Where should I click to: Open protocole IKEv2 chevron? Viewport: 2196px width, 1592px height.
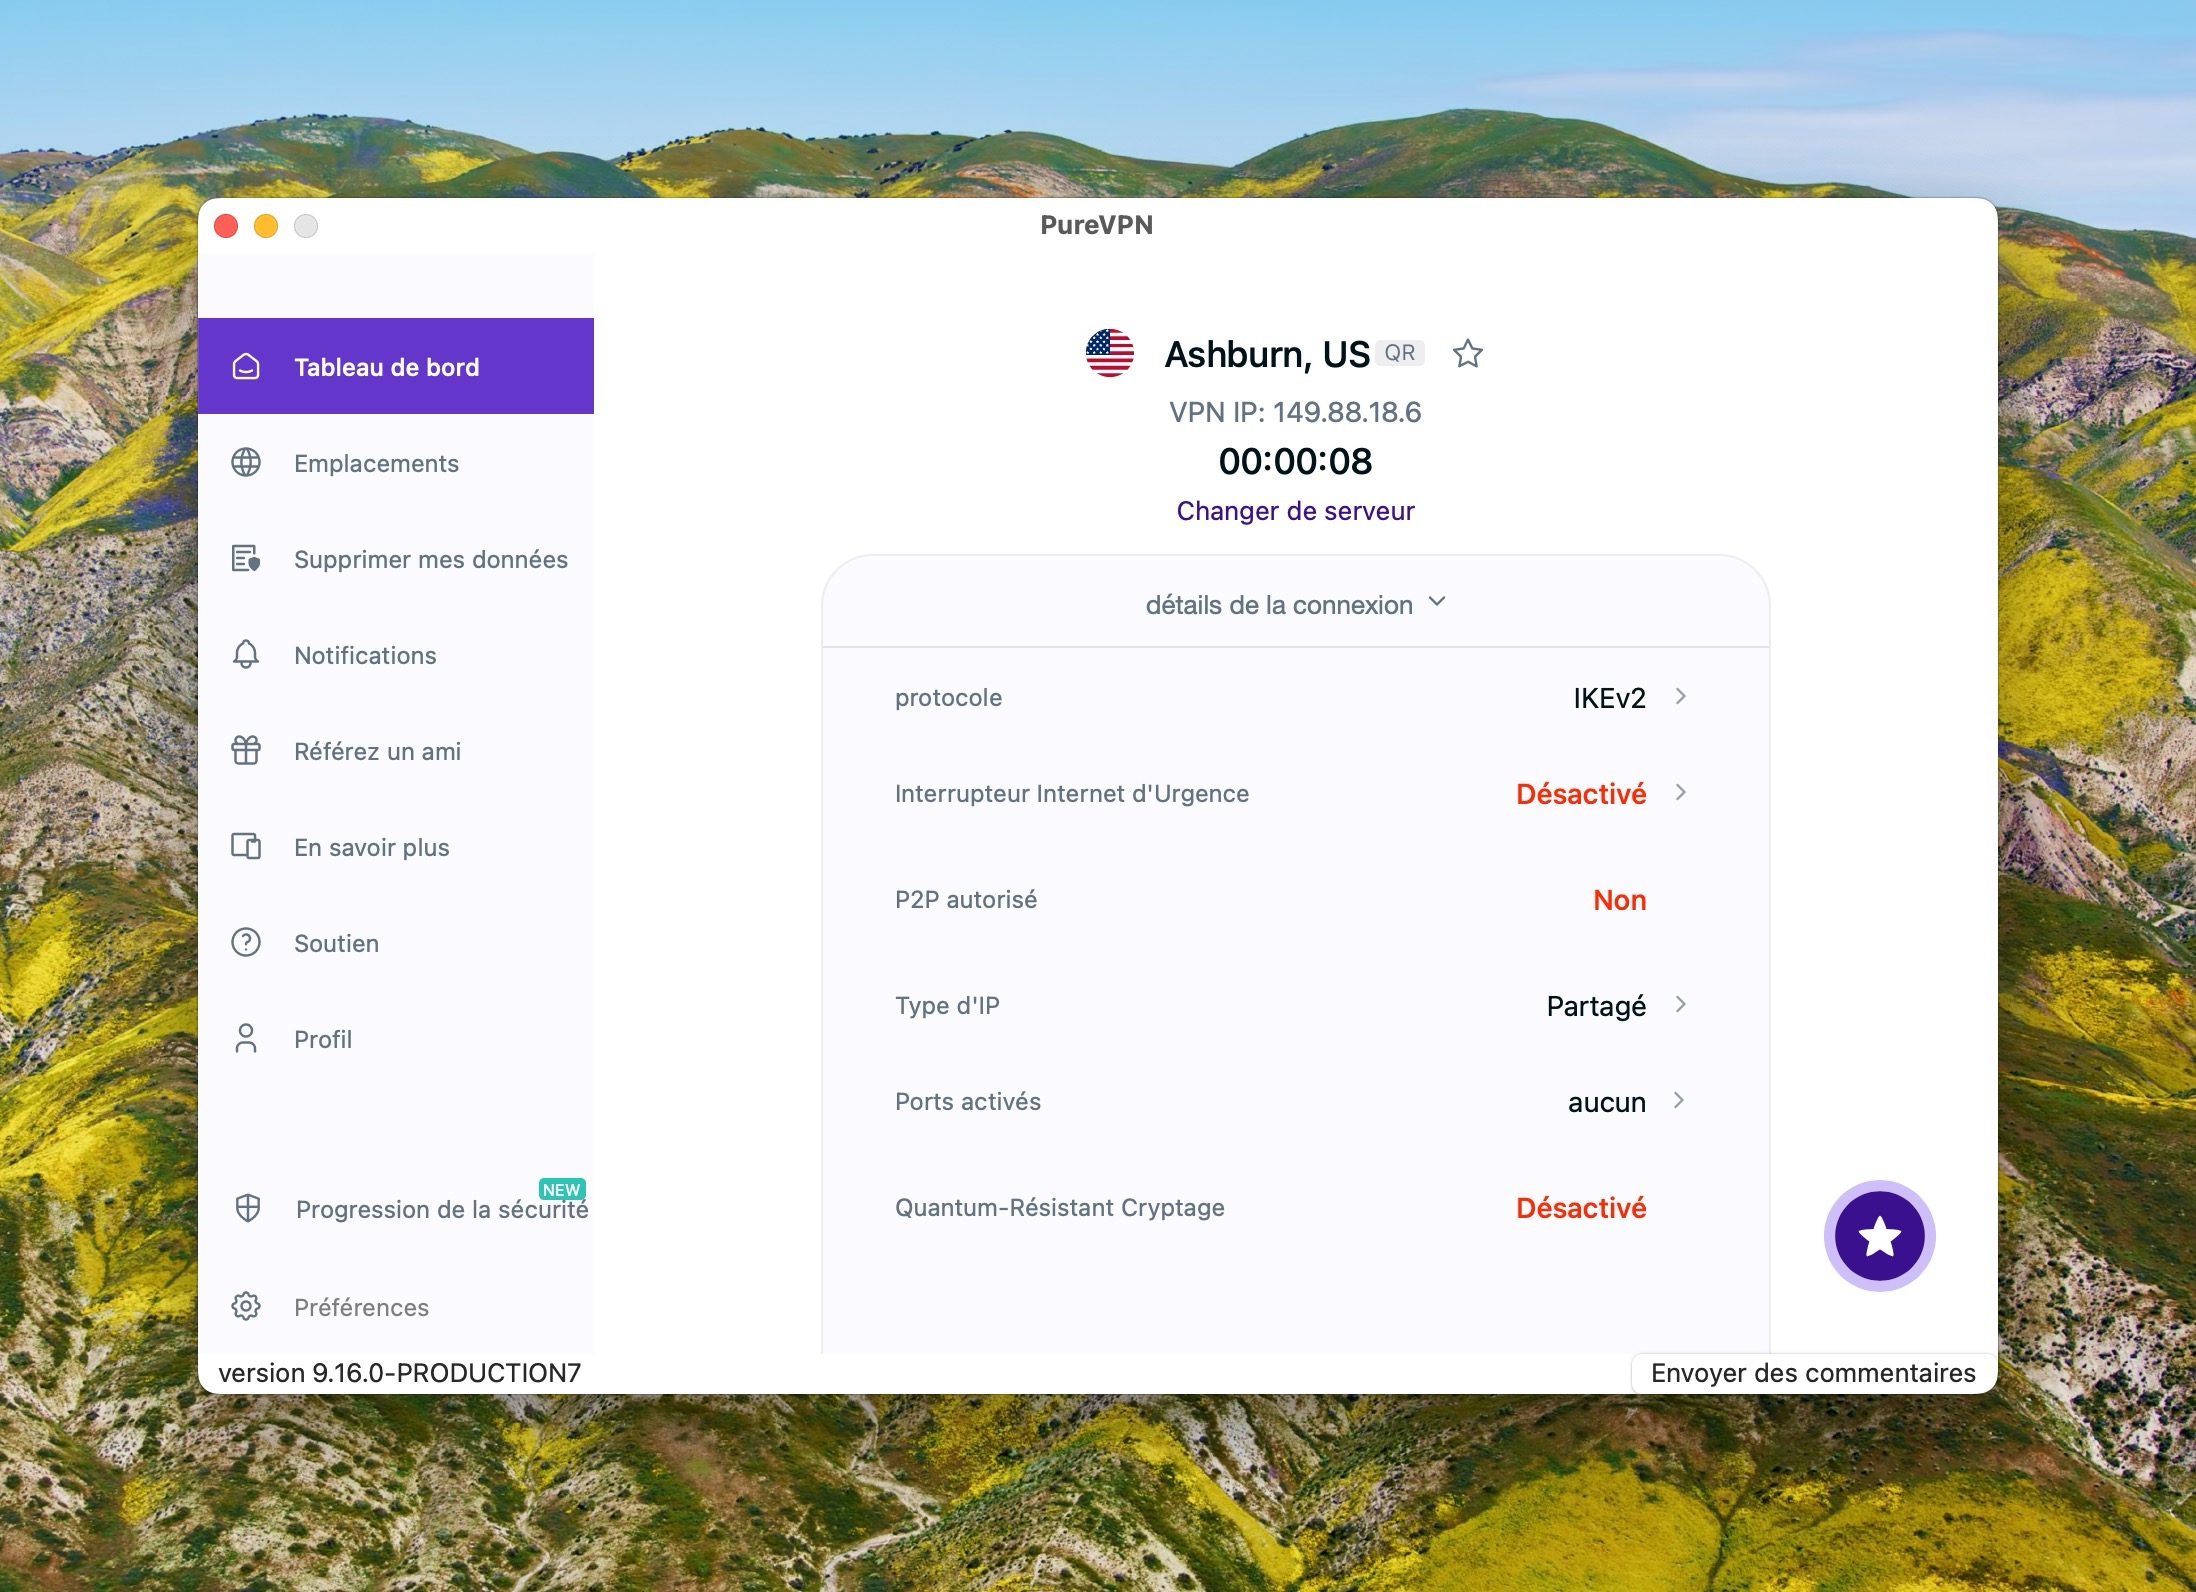1681,696
